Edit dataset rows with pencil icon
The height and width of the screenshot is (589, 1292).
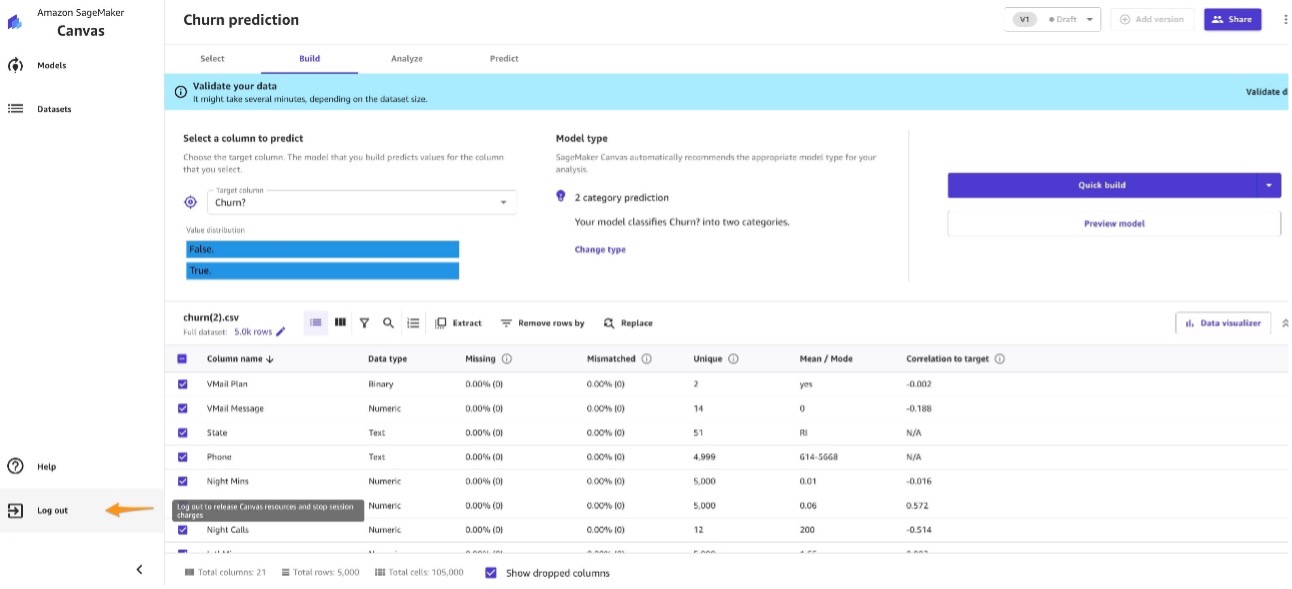(x=281, y=332)
